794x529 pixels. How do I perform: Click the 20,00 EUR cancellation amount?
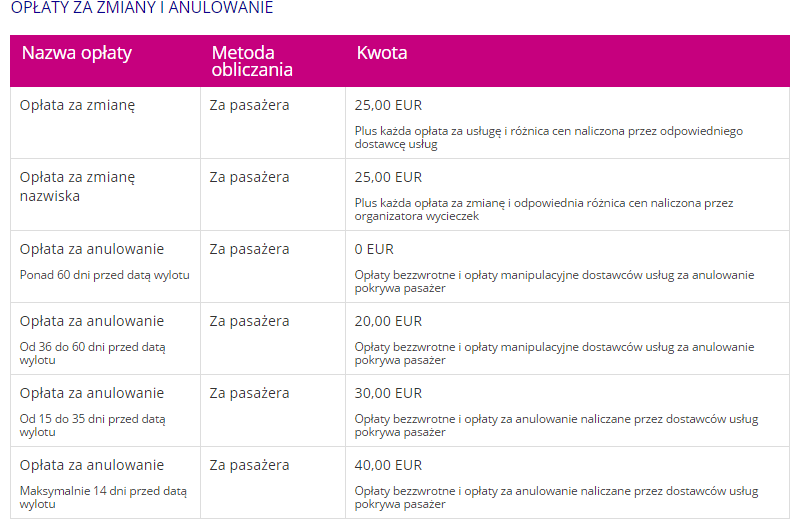(388, 321)
